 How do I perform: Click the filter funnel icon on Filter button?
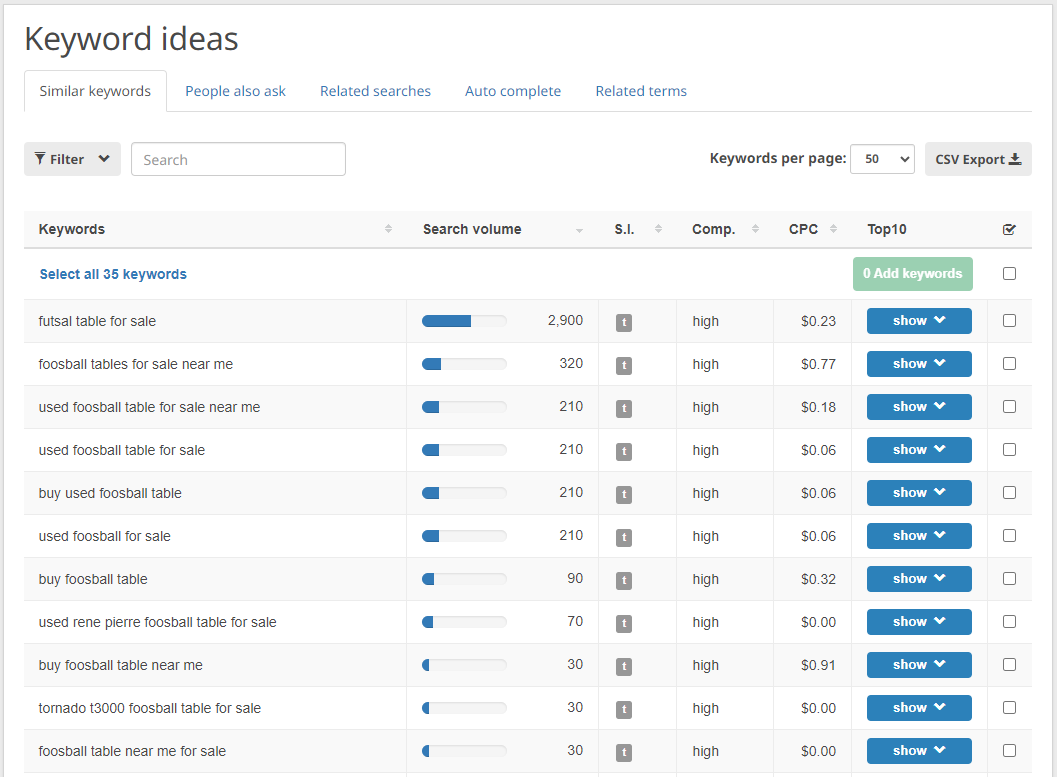(x=43, y=158)
